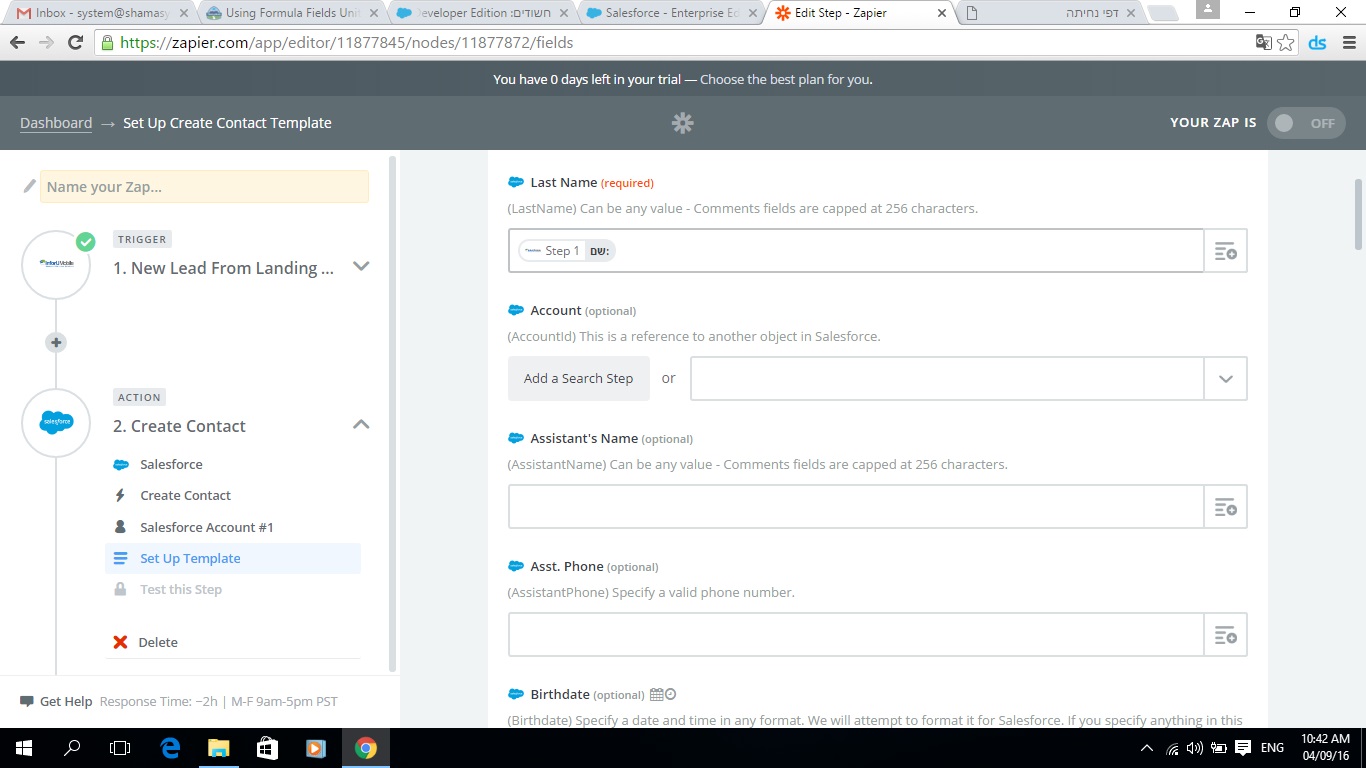The image size is (1366, 768).
Task: Click the Add a Search Step button
Action: 578,378
